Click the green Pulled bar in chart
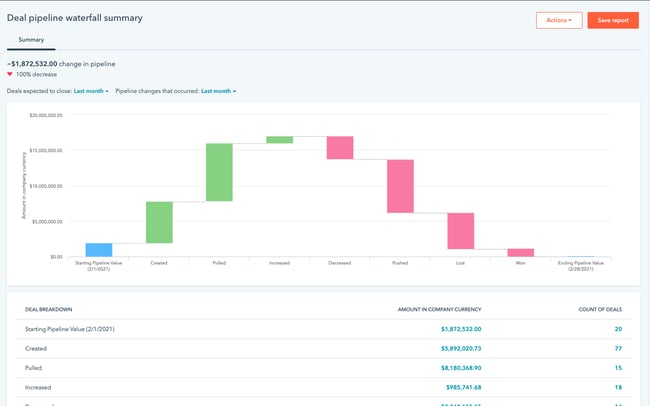650x406 pixels. pyautogui.click(x=219, y=172)
